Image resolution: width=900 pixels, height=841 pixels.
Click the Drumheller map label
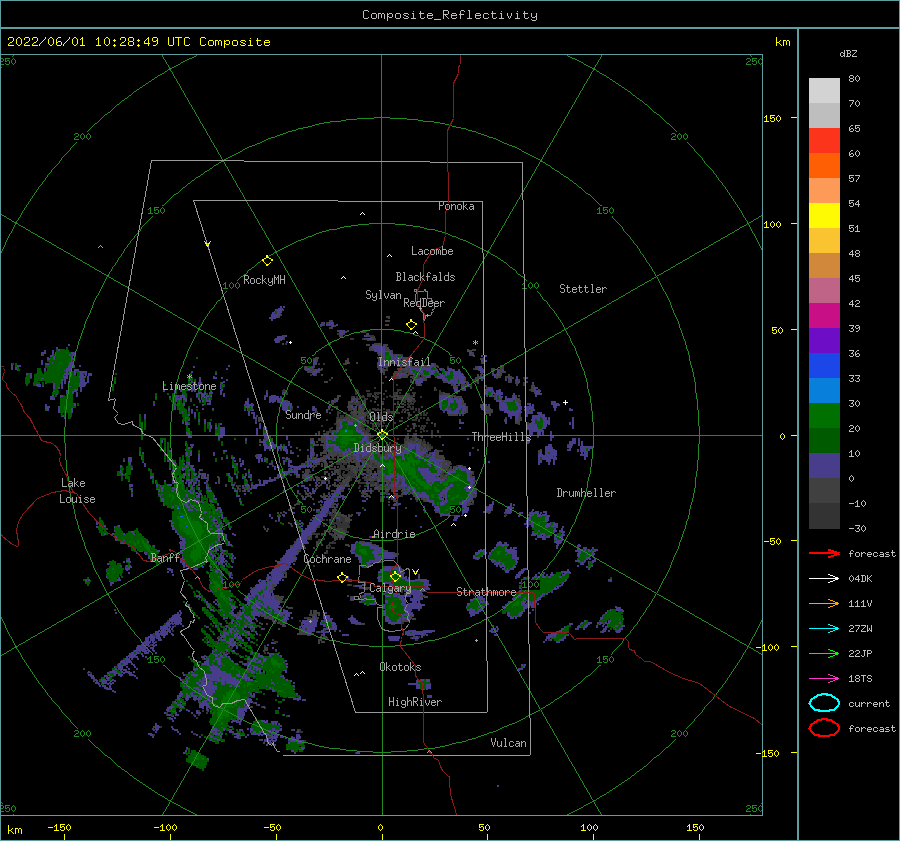586,493
